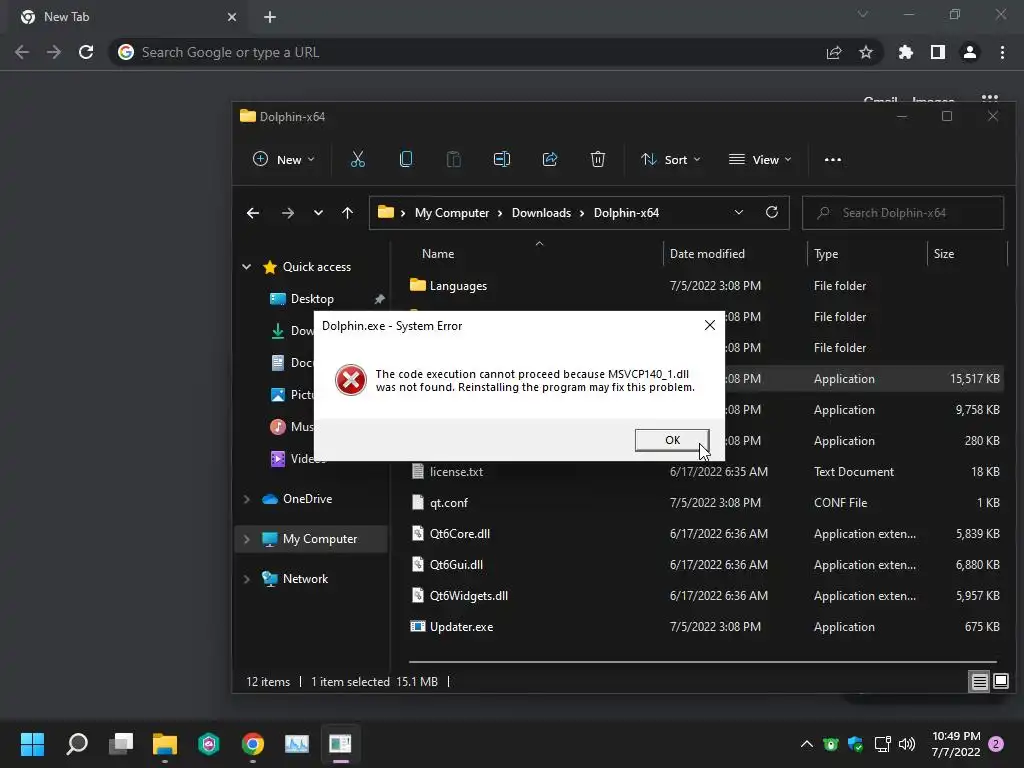Go forward in File Explorer
1024x768 pixels.
287,213
